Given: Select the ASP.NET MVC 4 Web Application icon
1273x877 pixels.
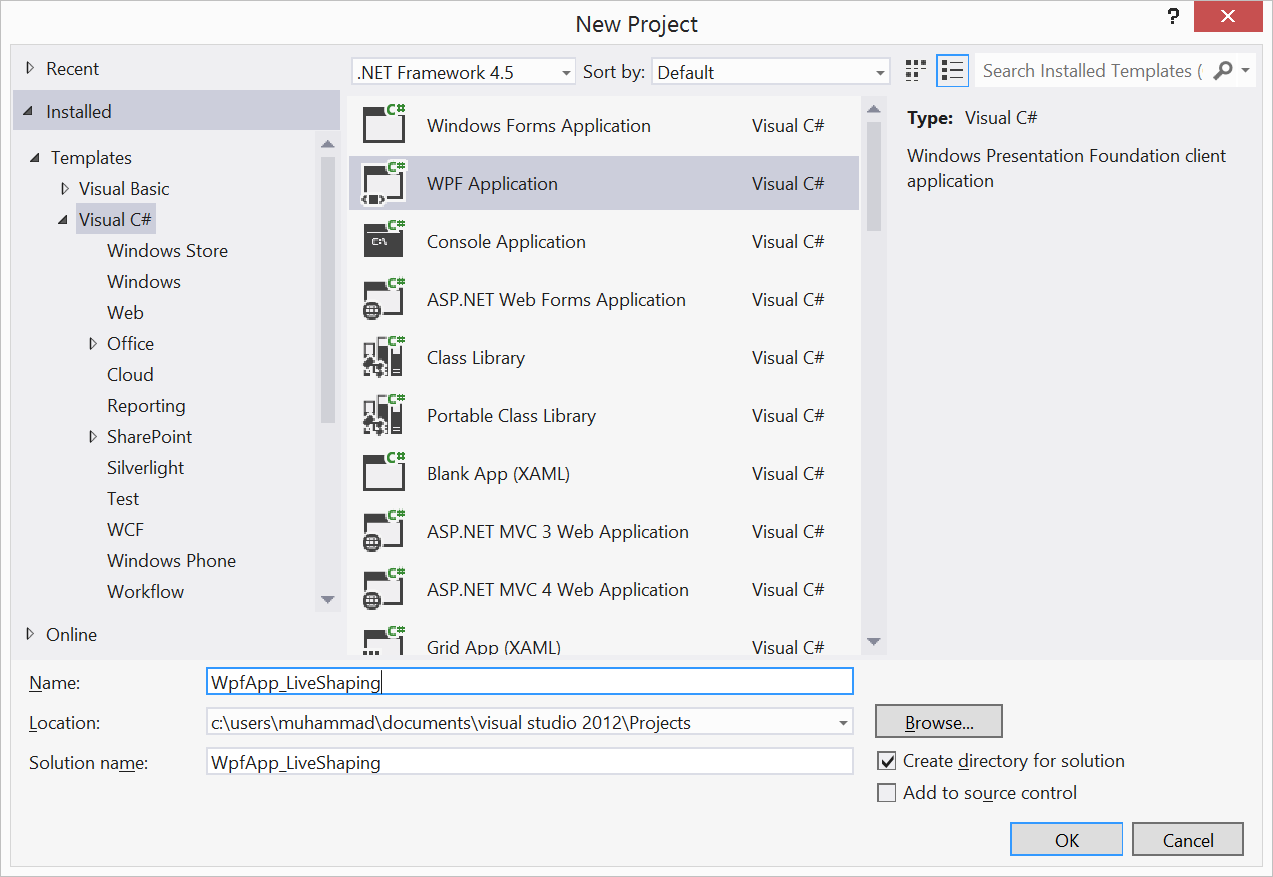Looking at the screenshot, I should pos(384,589).
